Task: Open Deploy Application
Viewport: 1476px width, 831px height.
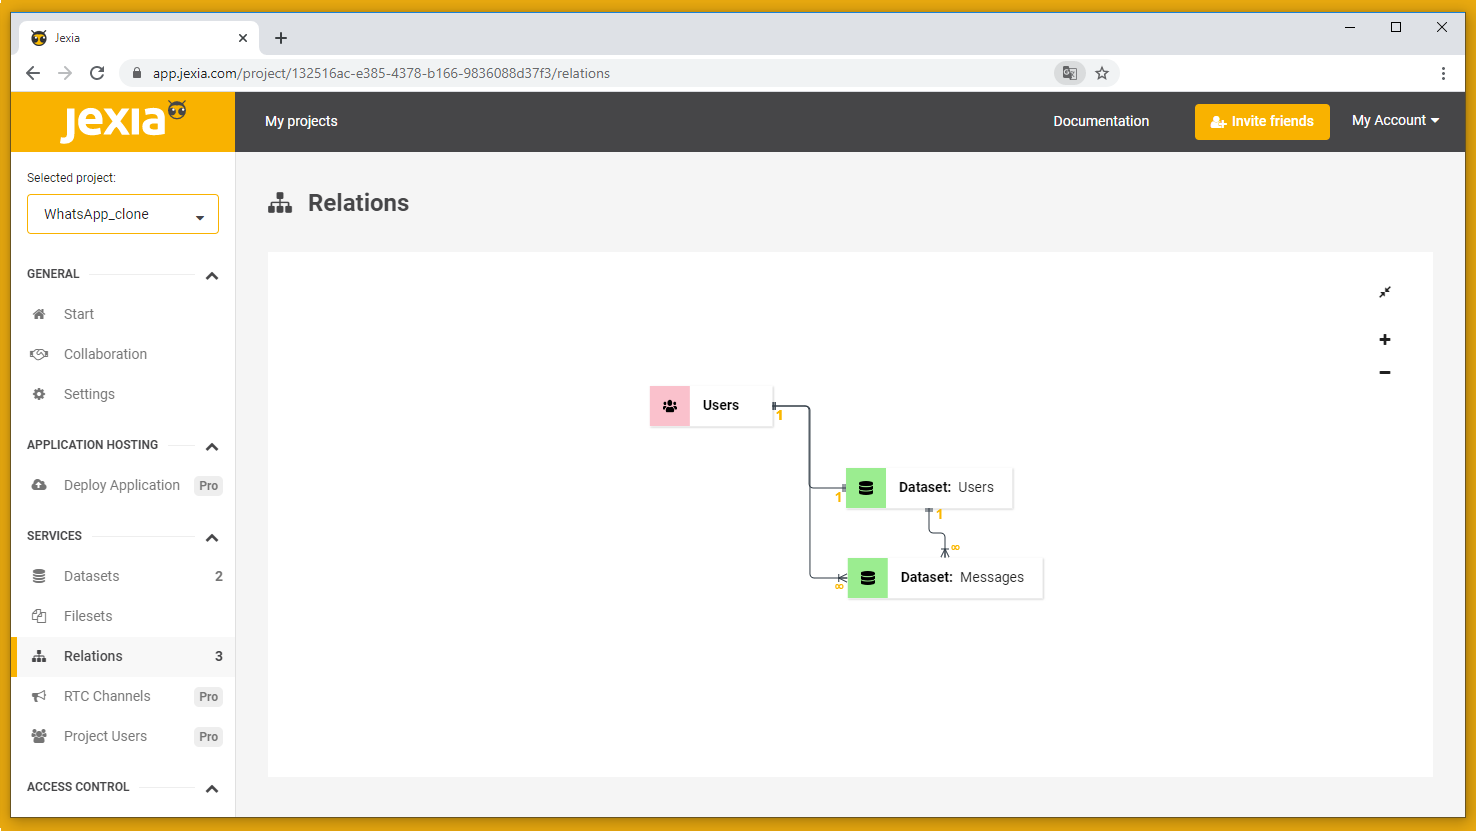Action: tap(123, 485)
